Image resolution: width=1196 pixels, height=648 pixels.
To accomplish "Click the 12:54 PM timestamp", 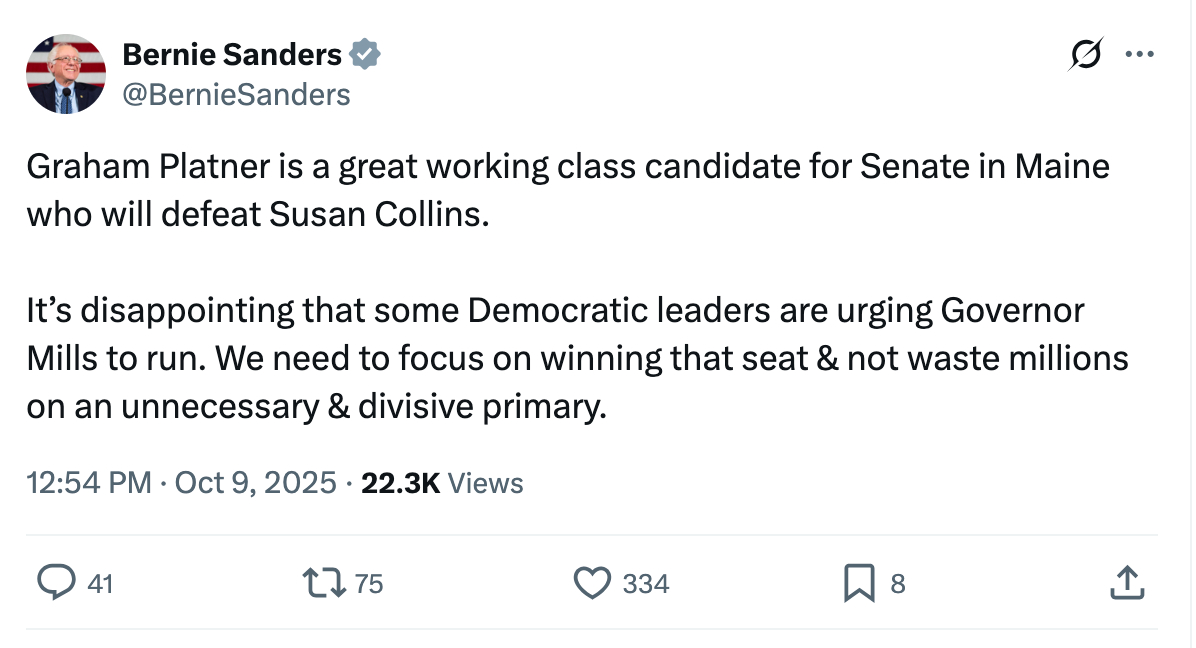I will (88, 483).
